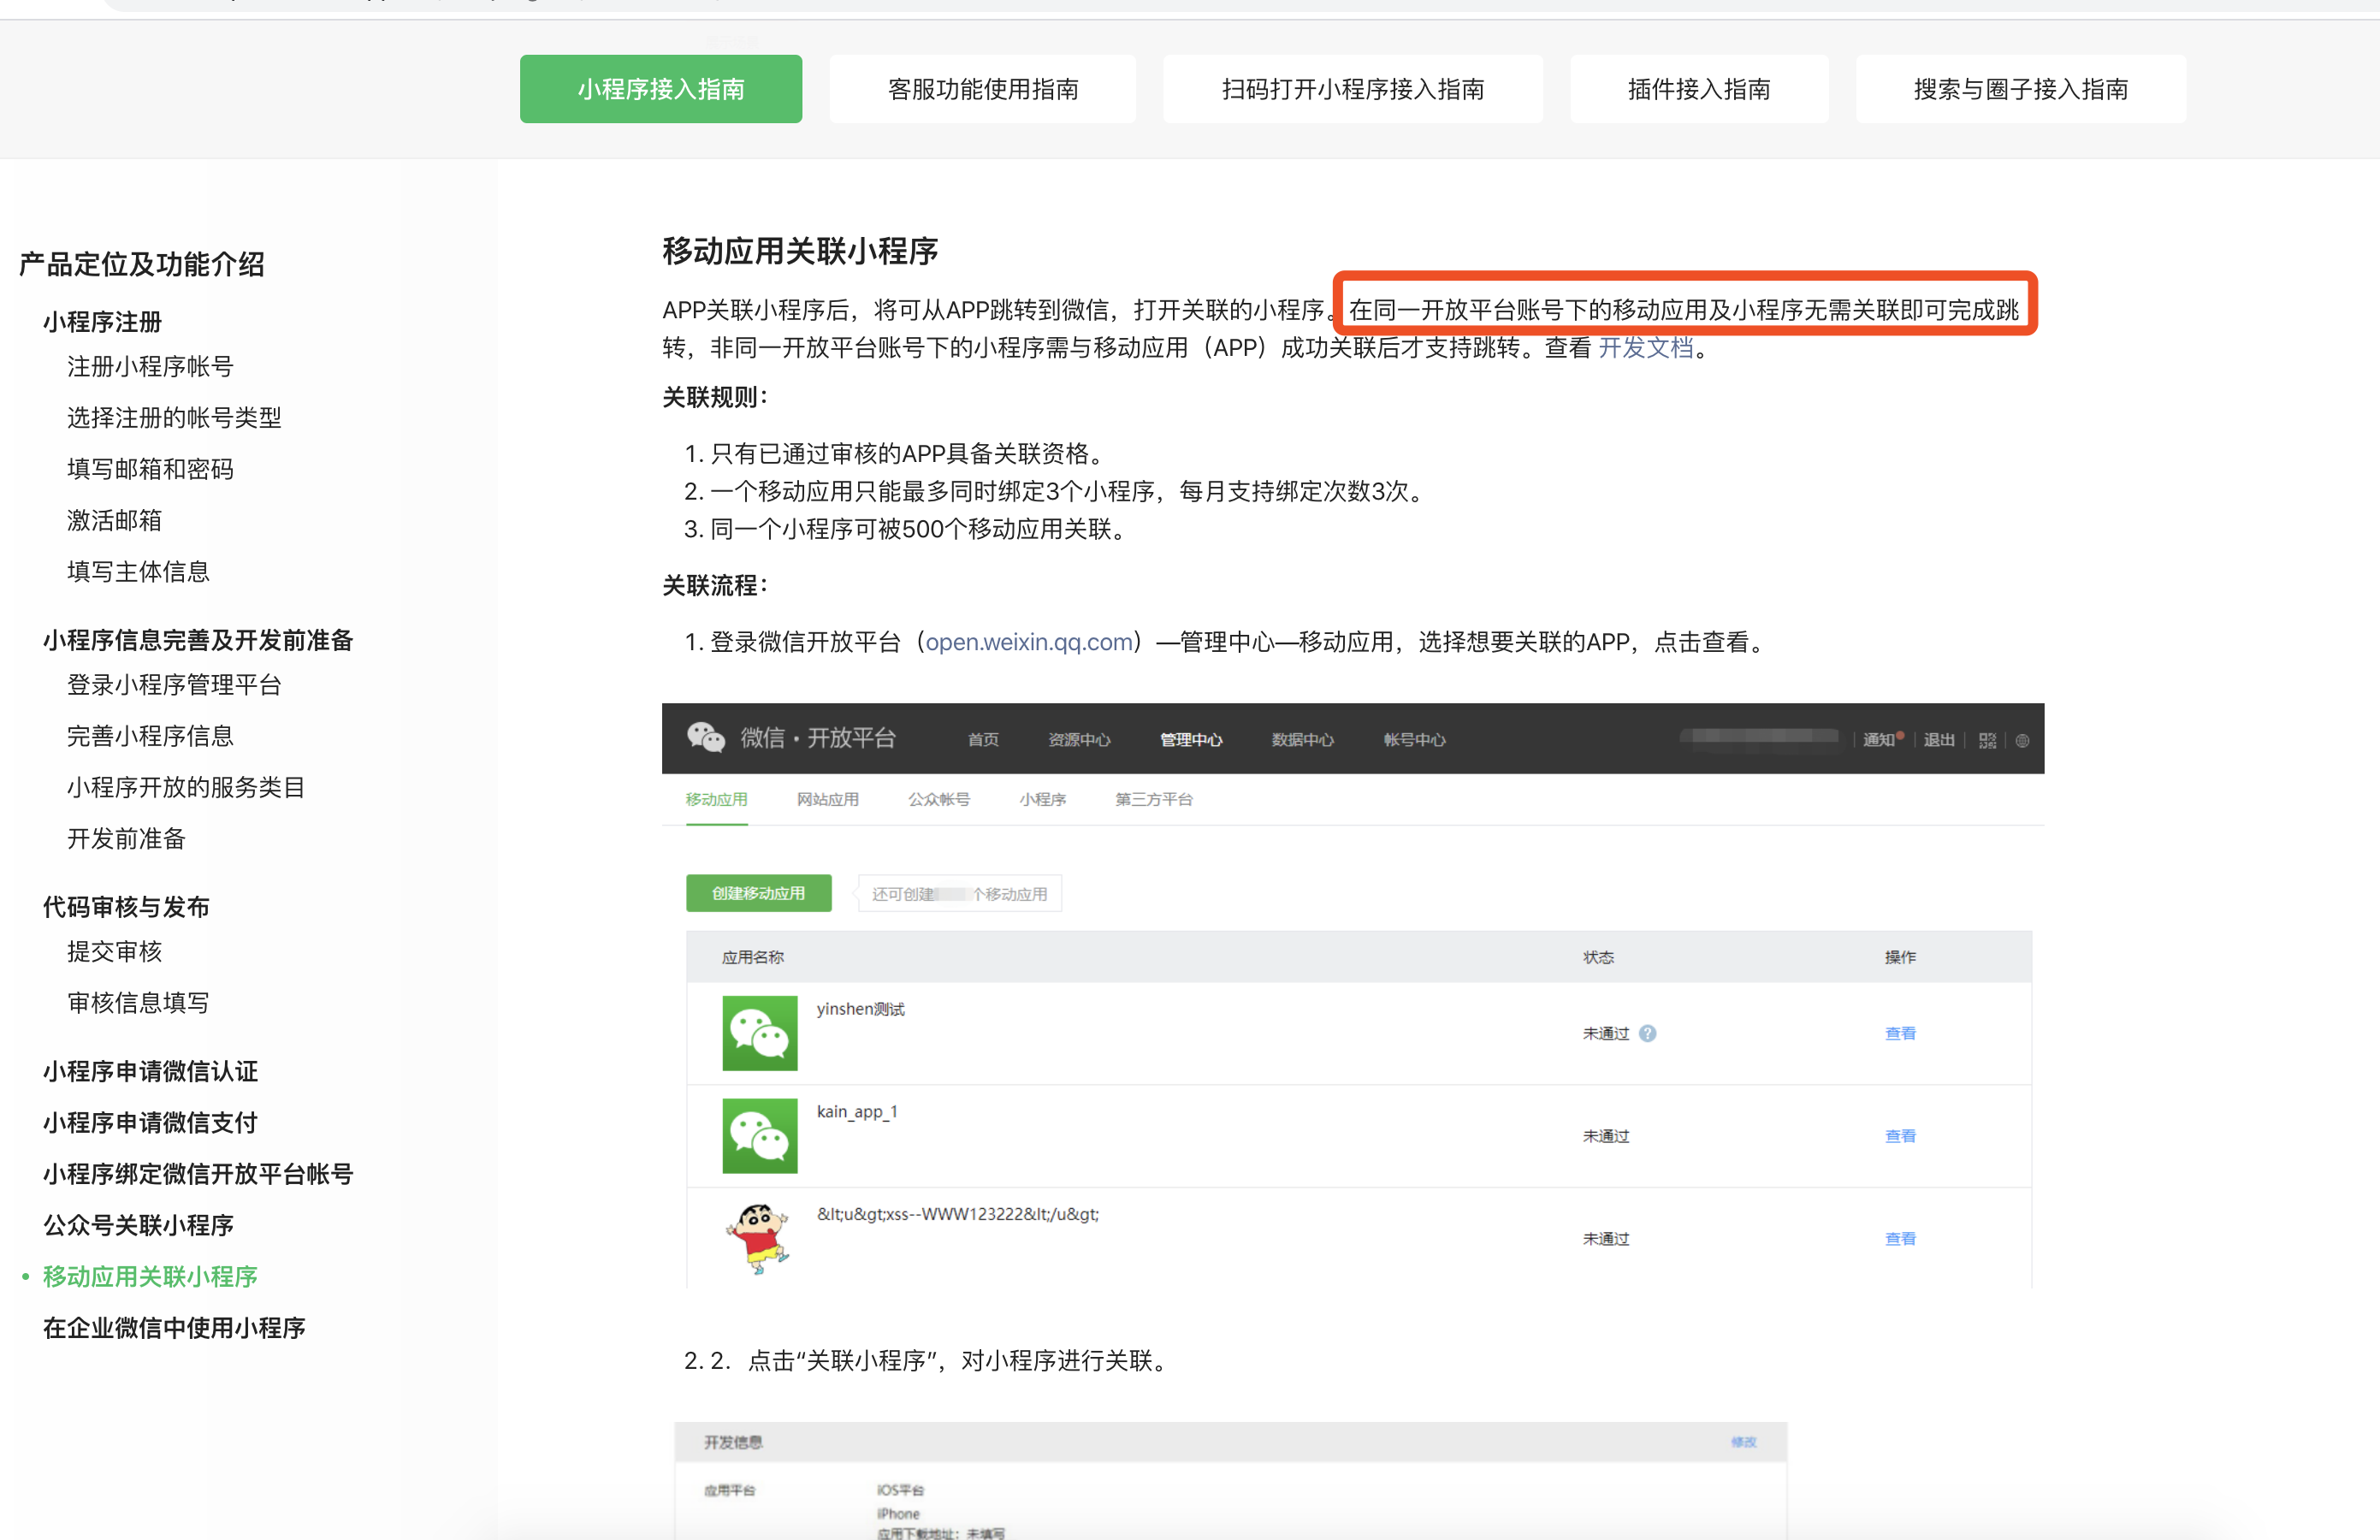This screenshot has height=1540, width=2380.
Task: Click 查看 for the kain_app_1 row
Action: point(1899,1136)
